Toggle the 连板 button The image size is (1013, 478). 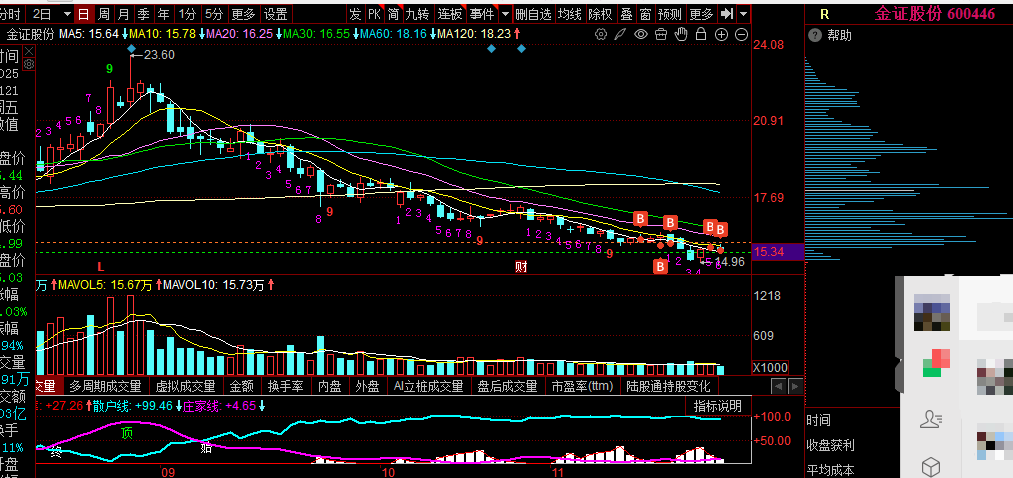[450, 14]
